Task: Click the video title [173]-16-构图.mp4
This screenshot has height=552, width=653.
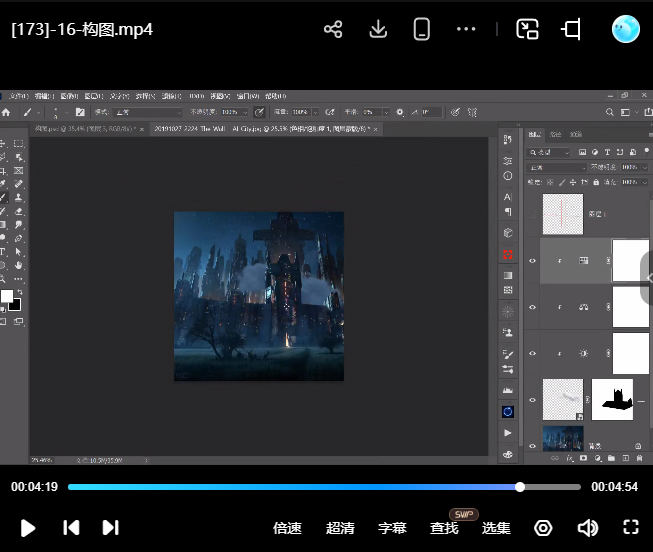Action: click(82, 29)
